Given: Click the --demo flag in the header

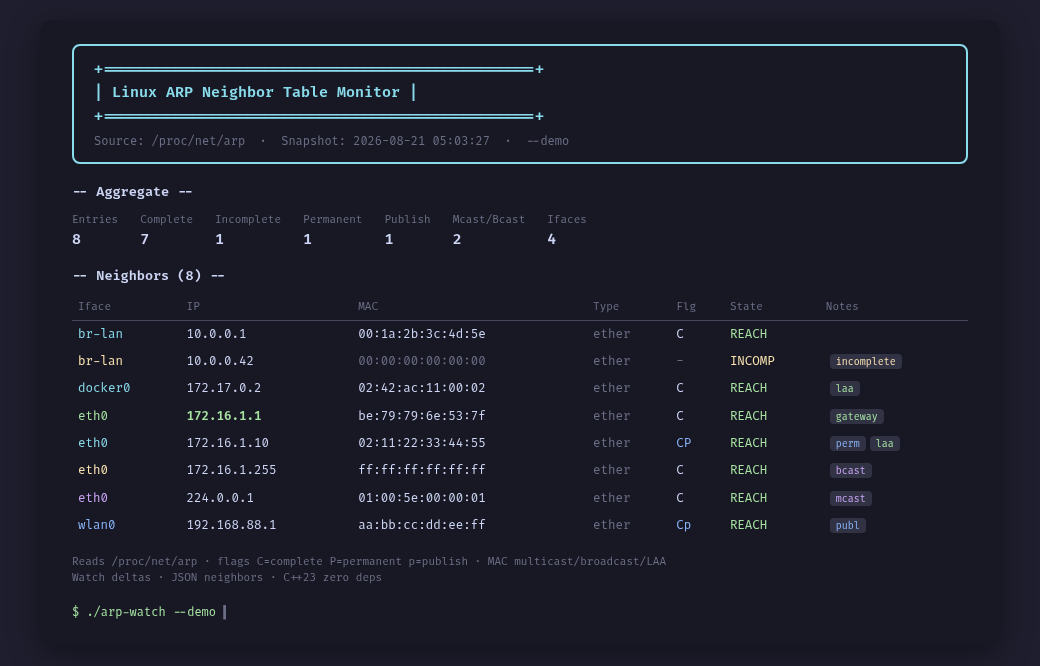Looking at the screenshot, I should 548,141.
